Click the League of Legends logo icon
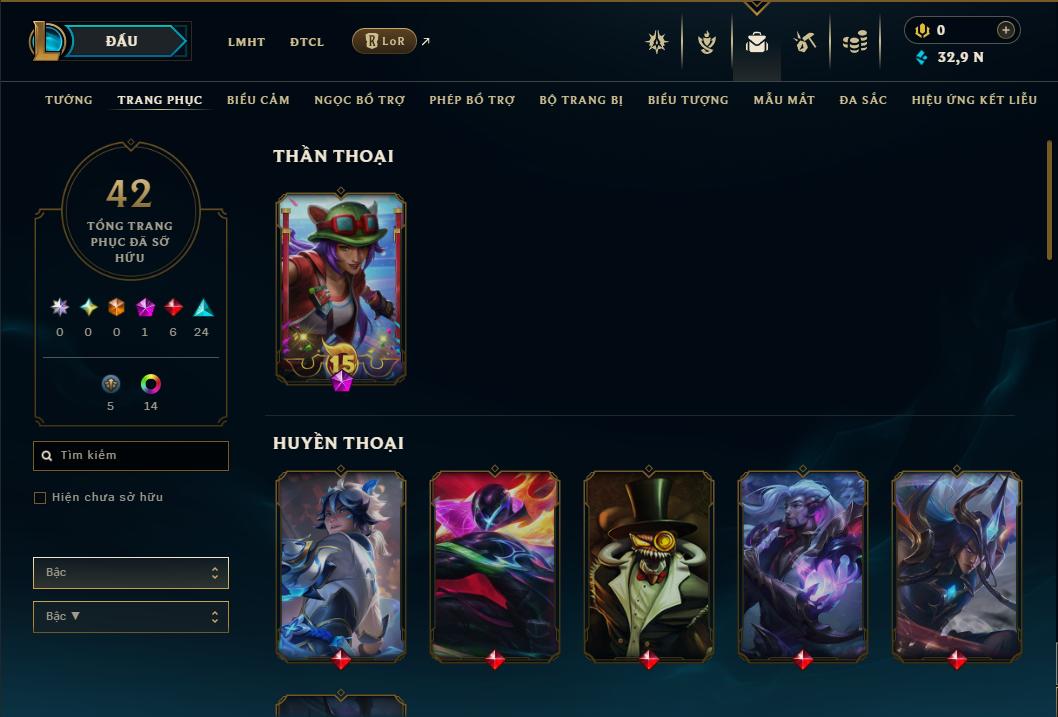 [x=47, y=40]
